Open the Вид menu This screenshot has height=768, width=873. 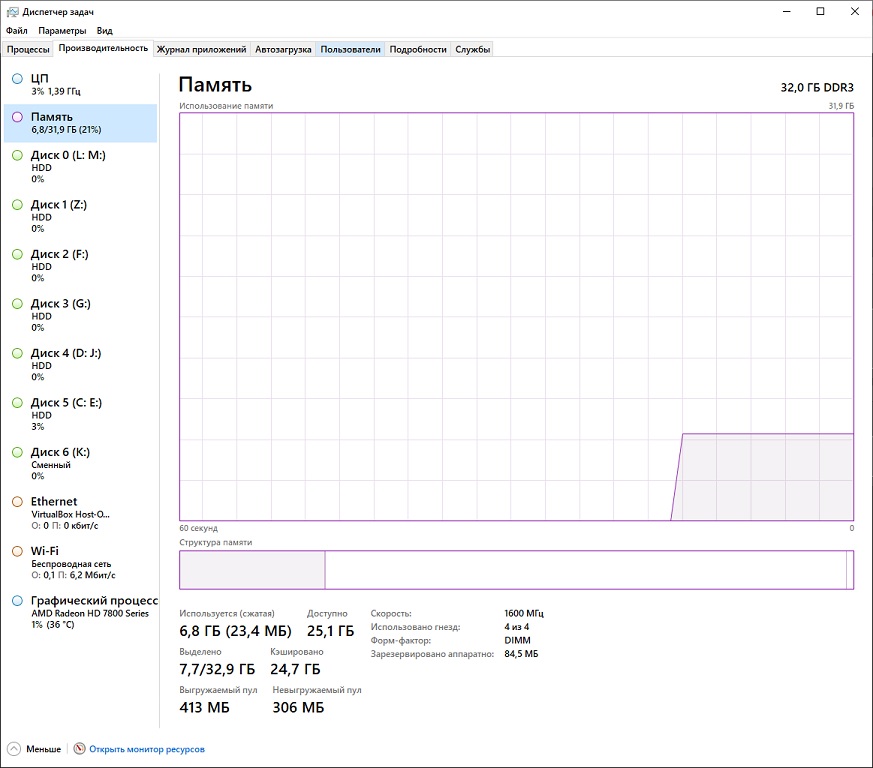coord(104,31)
